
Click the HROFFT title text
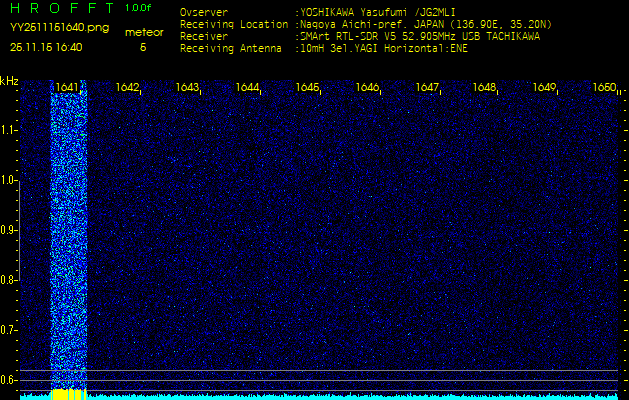coord(60,8)
